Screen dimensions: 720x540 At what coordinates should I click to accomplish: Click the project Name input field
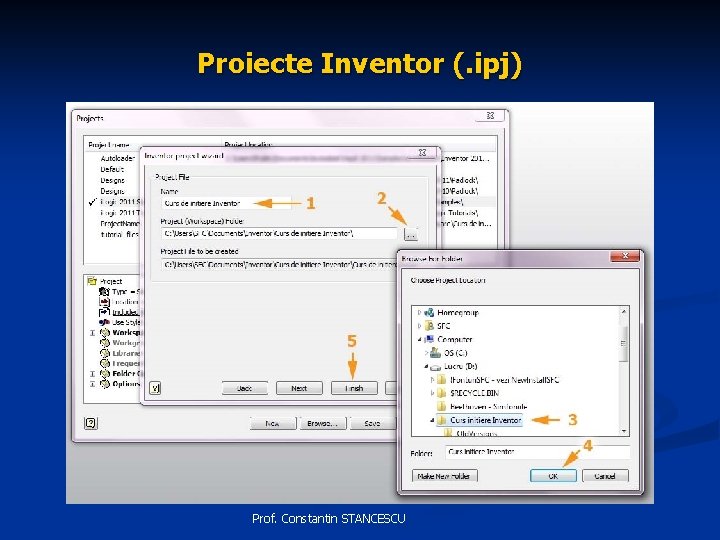[226, 203]
